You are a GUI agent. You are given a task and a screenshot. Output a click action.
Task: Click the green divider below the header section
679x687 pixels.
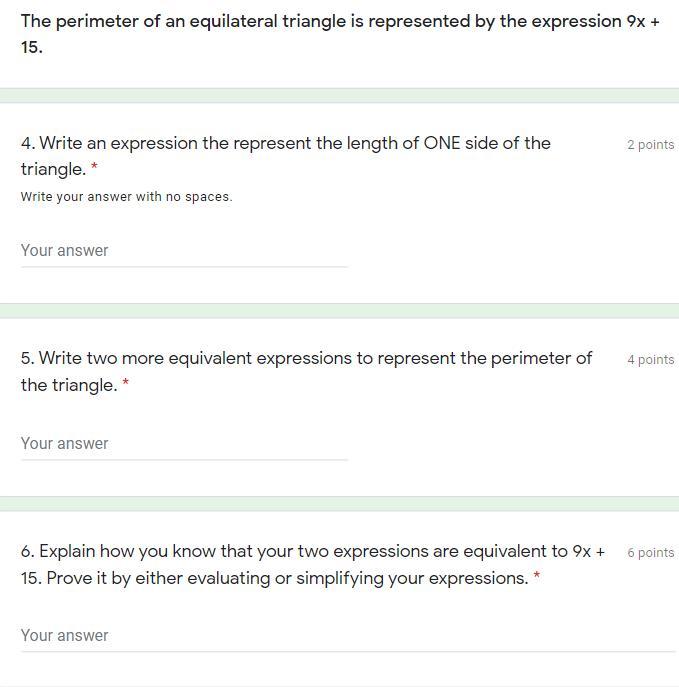339,95
